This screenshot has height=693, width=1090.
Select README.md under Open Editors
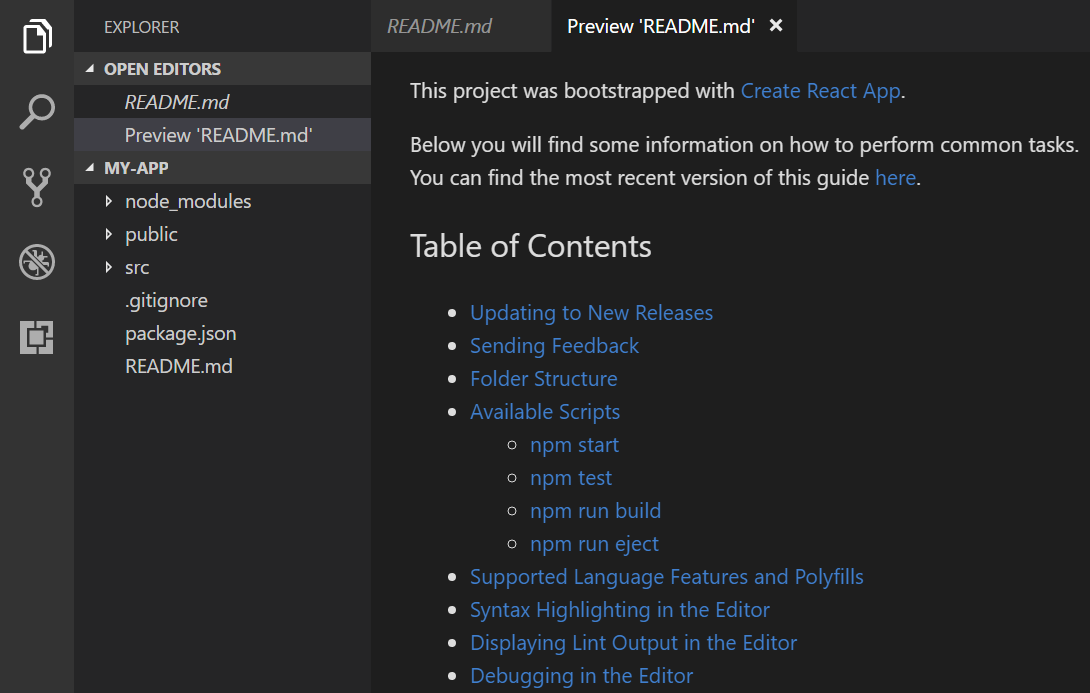(222, 102)
